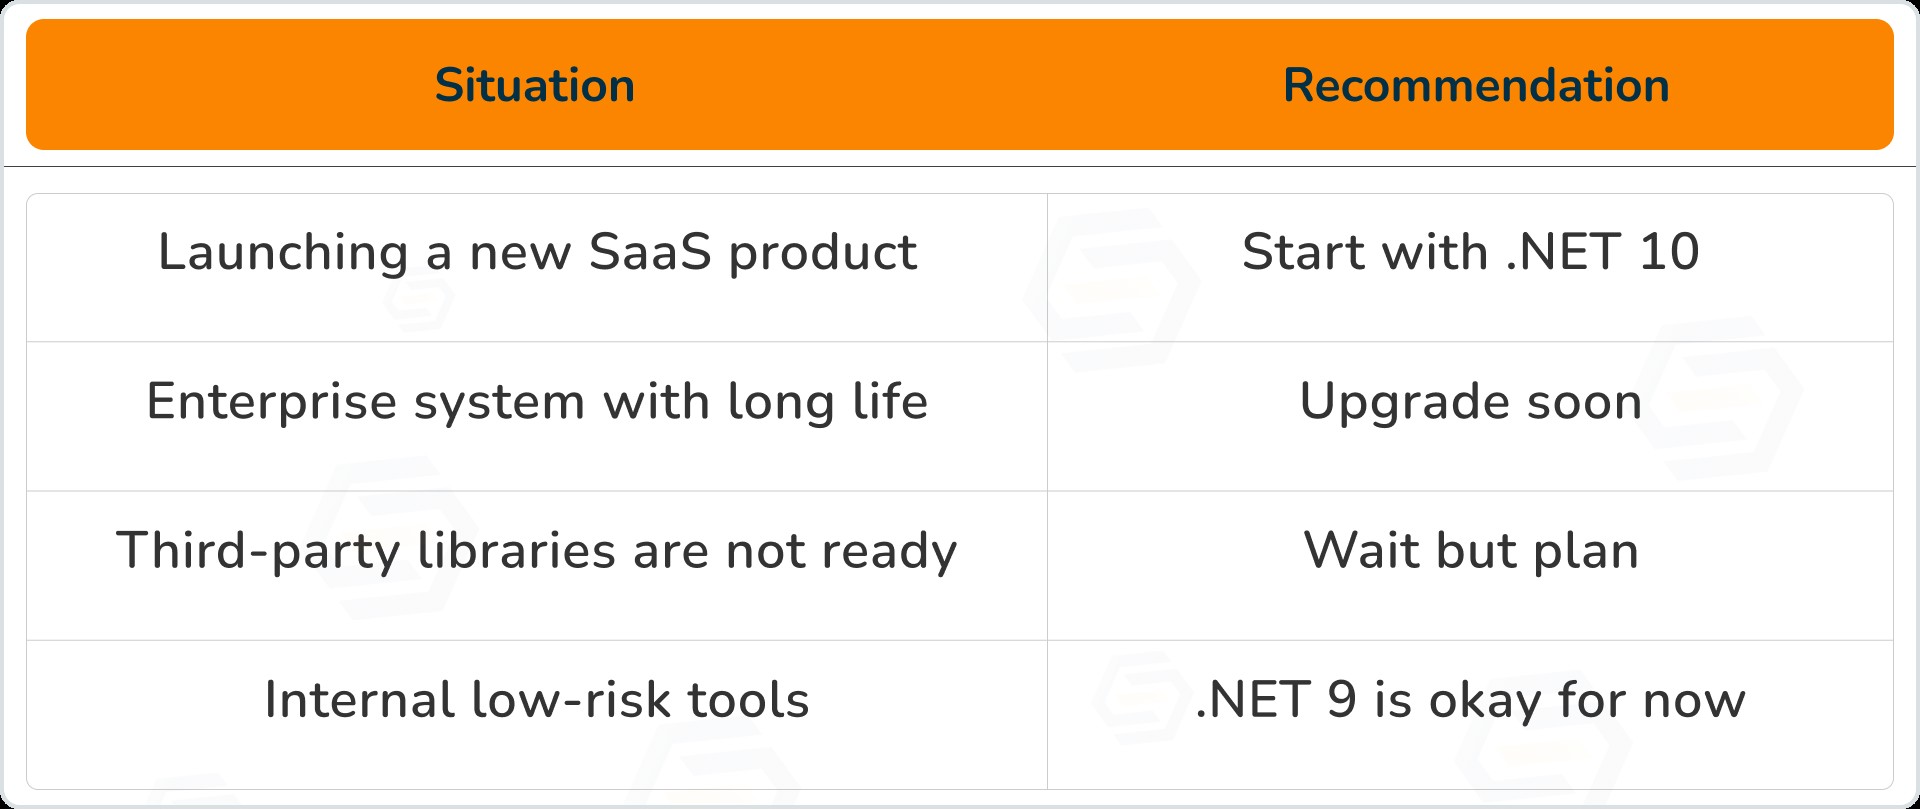Click the orange header bar between both titles
This screenshot has height=809, width=1920.
pos(960,86)
